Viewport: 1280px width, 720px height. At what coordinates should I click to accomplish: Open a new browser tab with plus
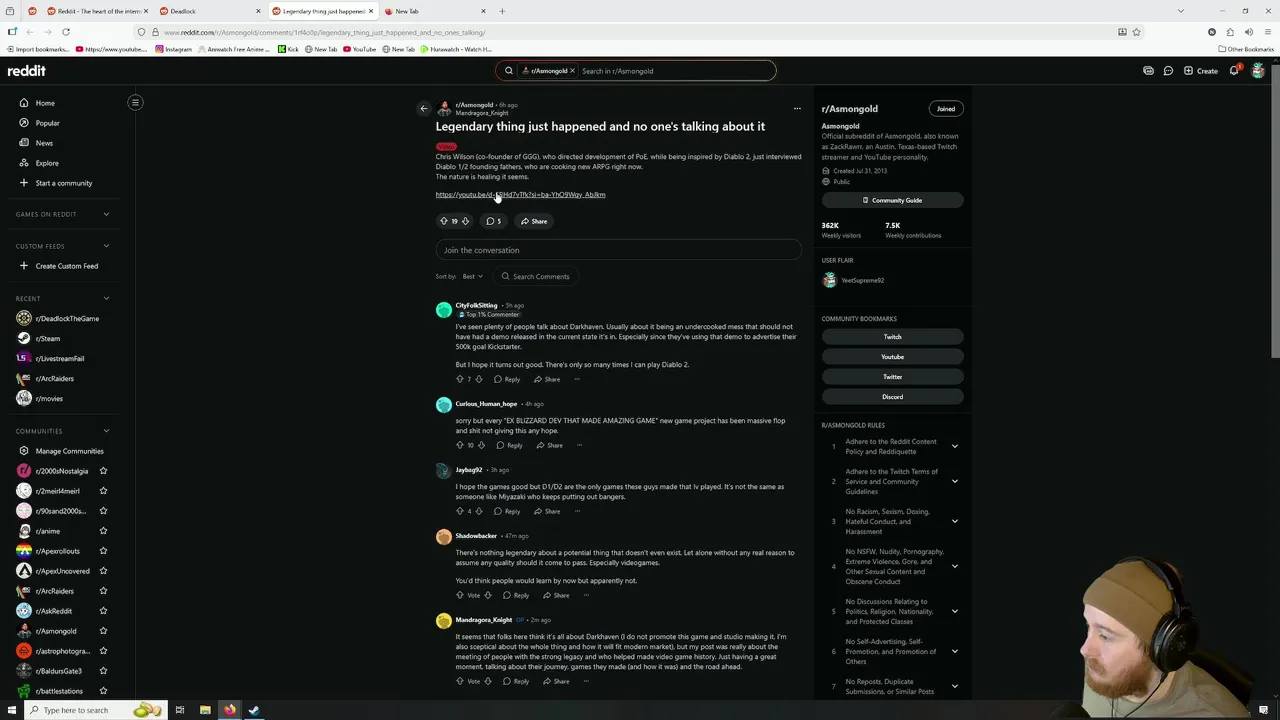point(502,11)
